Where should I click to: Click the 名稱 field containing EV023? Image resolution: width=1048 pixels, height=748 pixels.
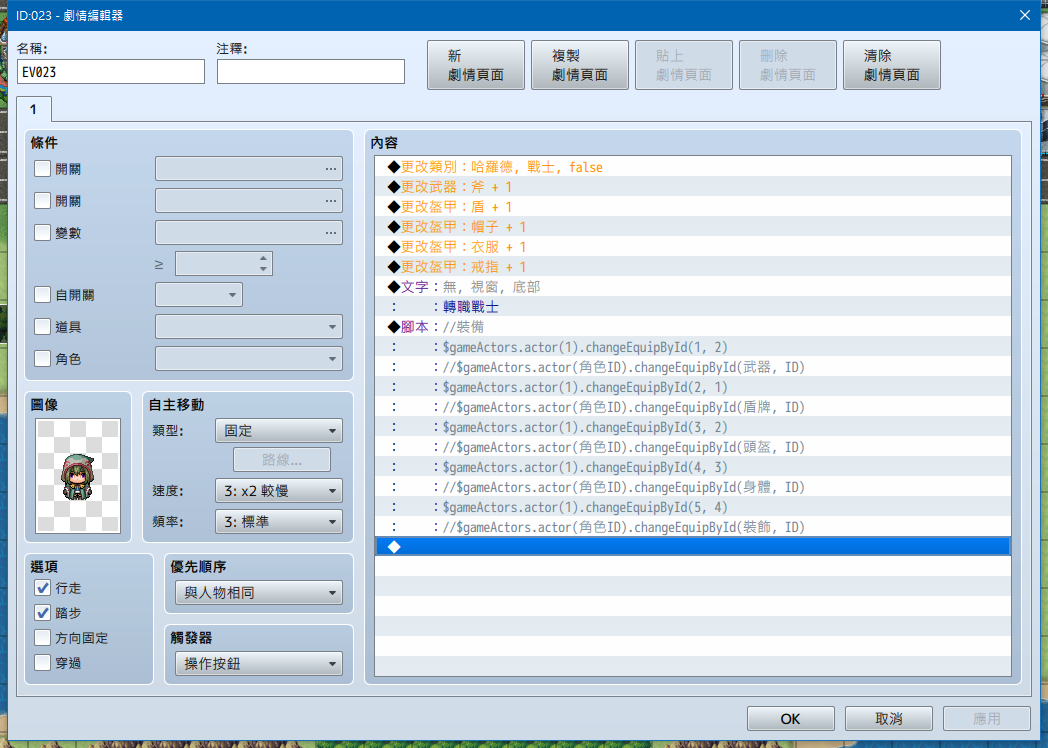(x=111, y=72)
